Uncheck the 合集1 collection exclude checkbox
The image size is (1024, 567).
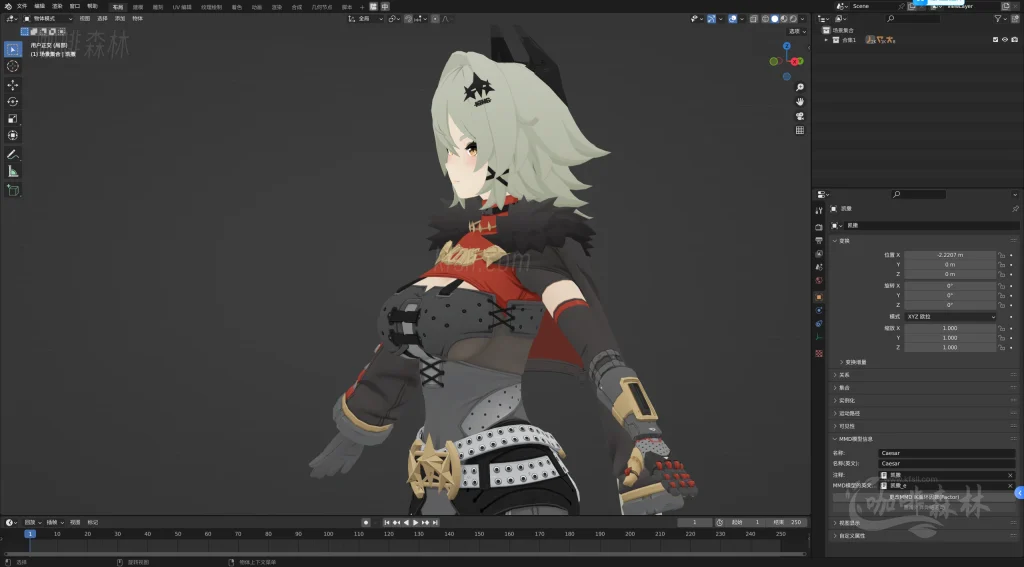point(995,40)
